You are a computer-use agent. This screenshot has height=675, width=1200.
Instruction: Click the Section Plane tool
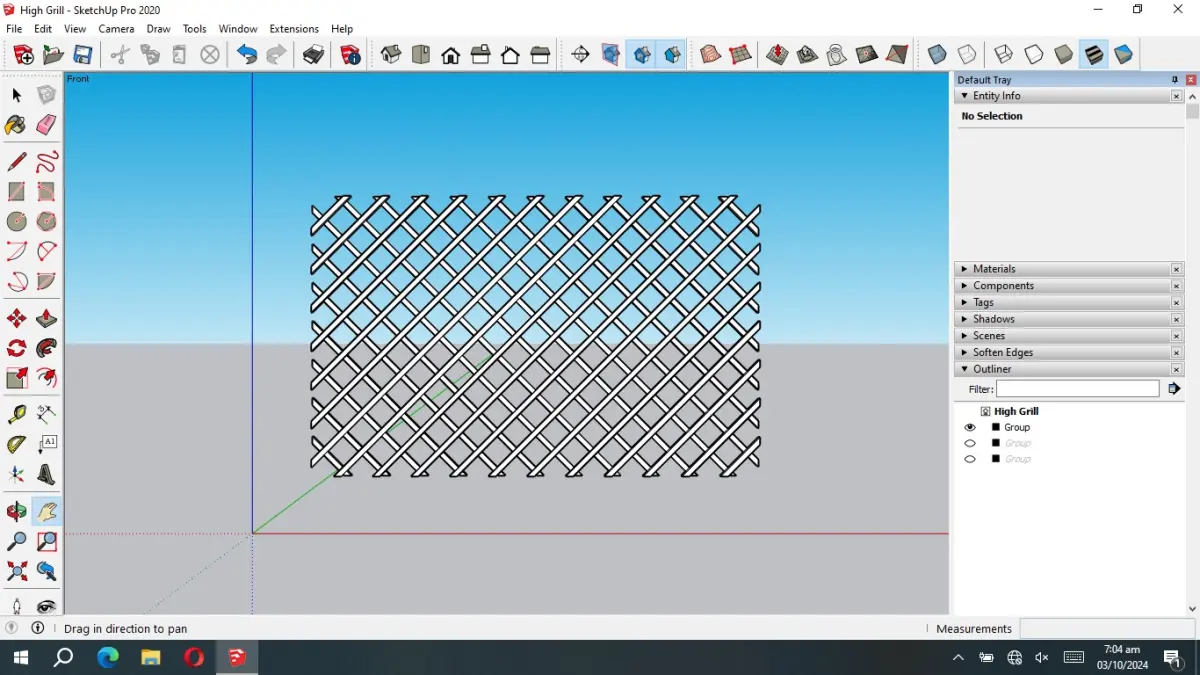point(581,55)
